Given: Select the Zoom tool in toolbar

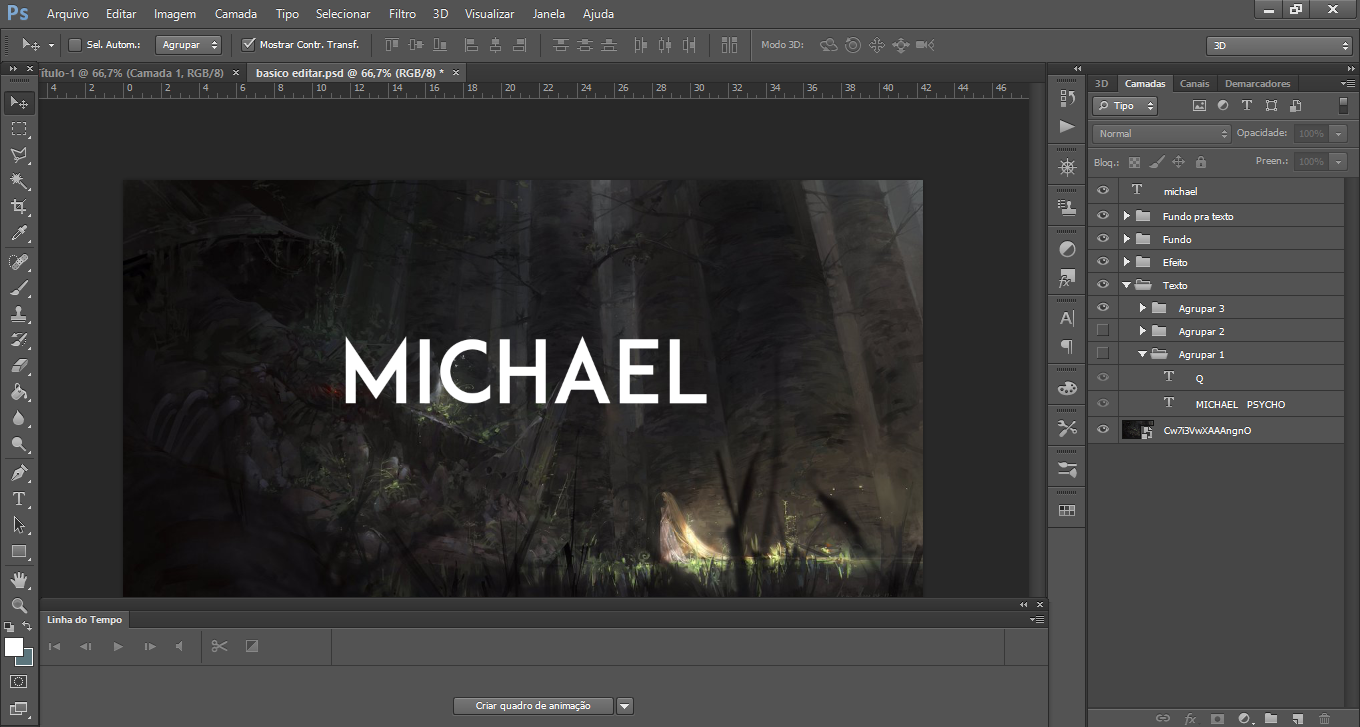Looking at the screenshot, I should pyautogui.click(x=18, y=606).
